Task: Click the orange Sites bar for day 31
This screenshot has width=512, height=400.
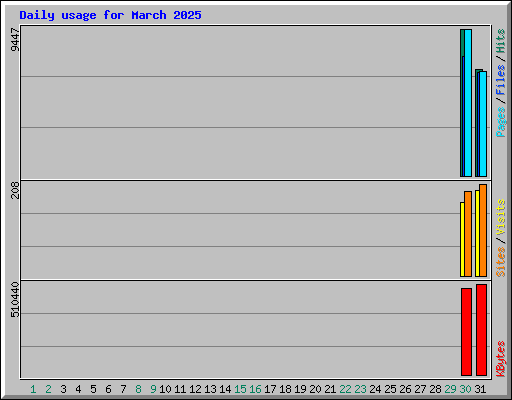Action: tap(483, 230)
